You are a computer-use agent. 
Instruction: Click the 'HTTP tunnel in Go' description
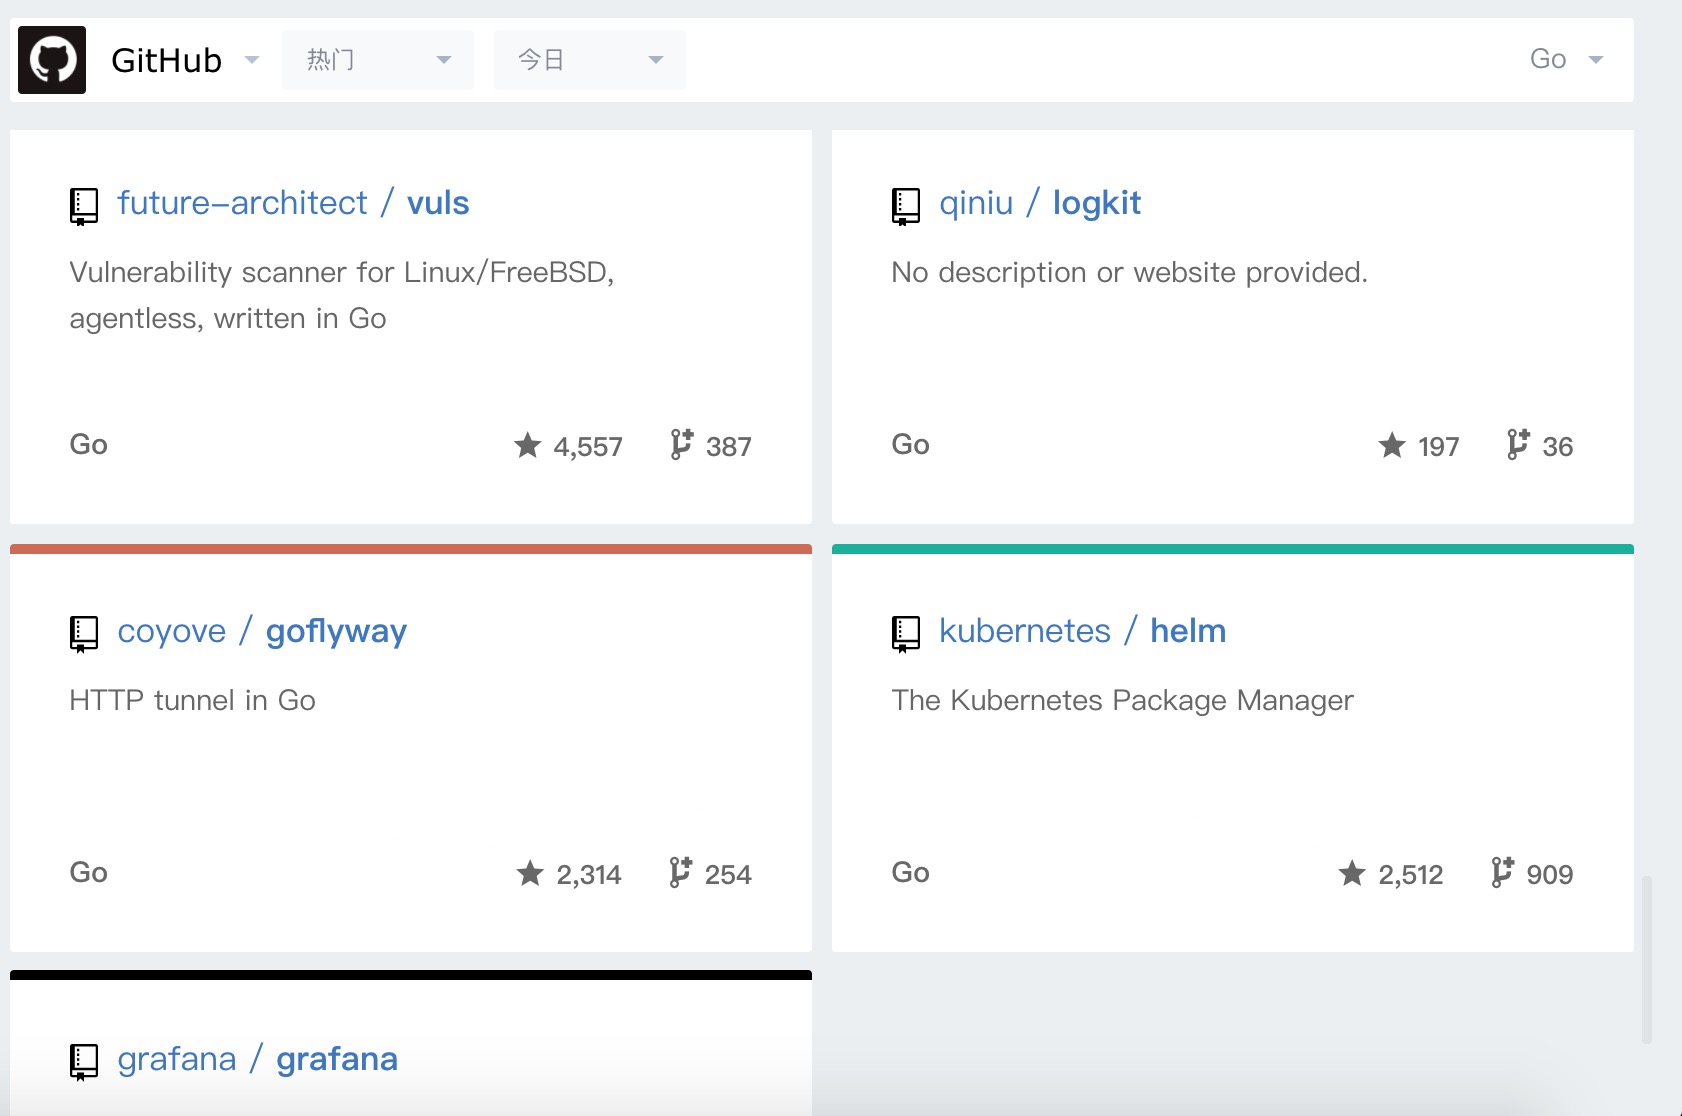[193, 700]
